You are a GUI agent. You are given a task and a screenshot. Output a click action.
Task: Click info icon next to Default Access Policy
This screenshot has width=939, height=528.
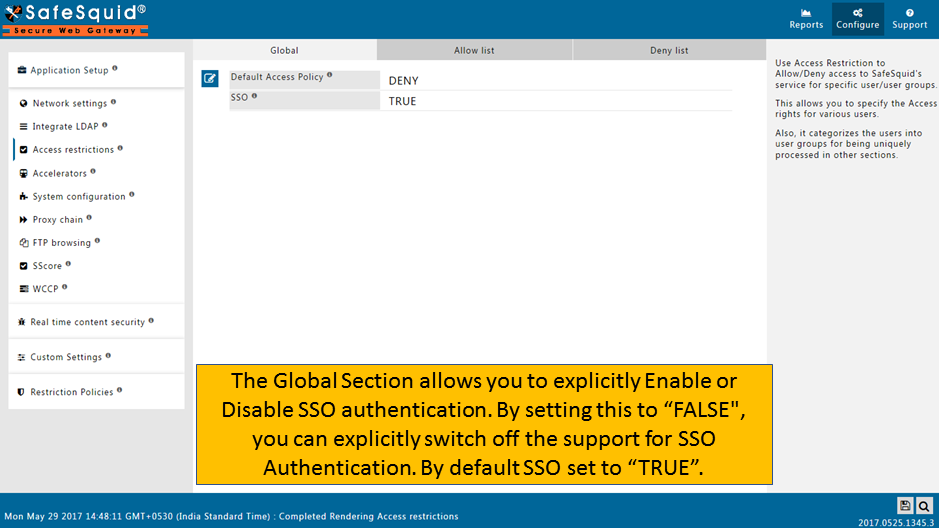(x=329, y=75)
